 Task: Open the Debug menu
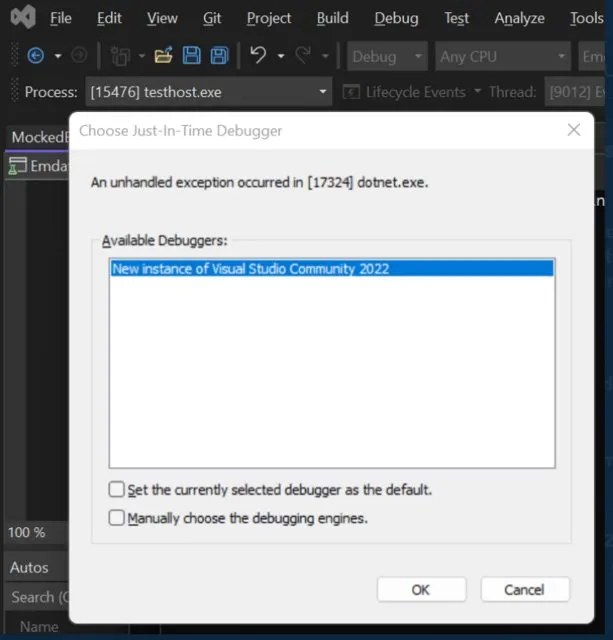396,18
